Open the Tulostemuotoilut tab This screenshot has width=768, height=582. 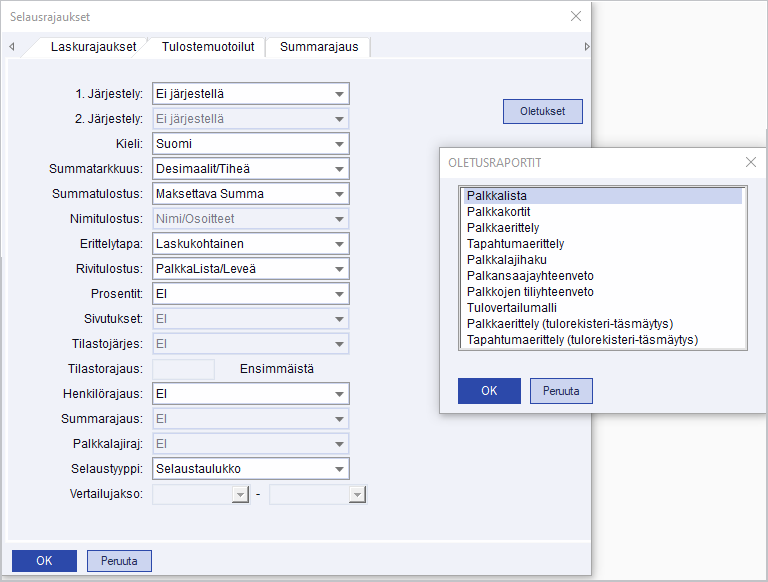(x=208, y=47)
